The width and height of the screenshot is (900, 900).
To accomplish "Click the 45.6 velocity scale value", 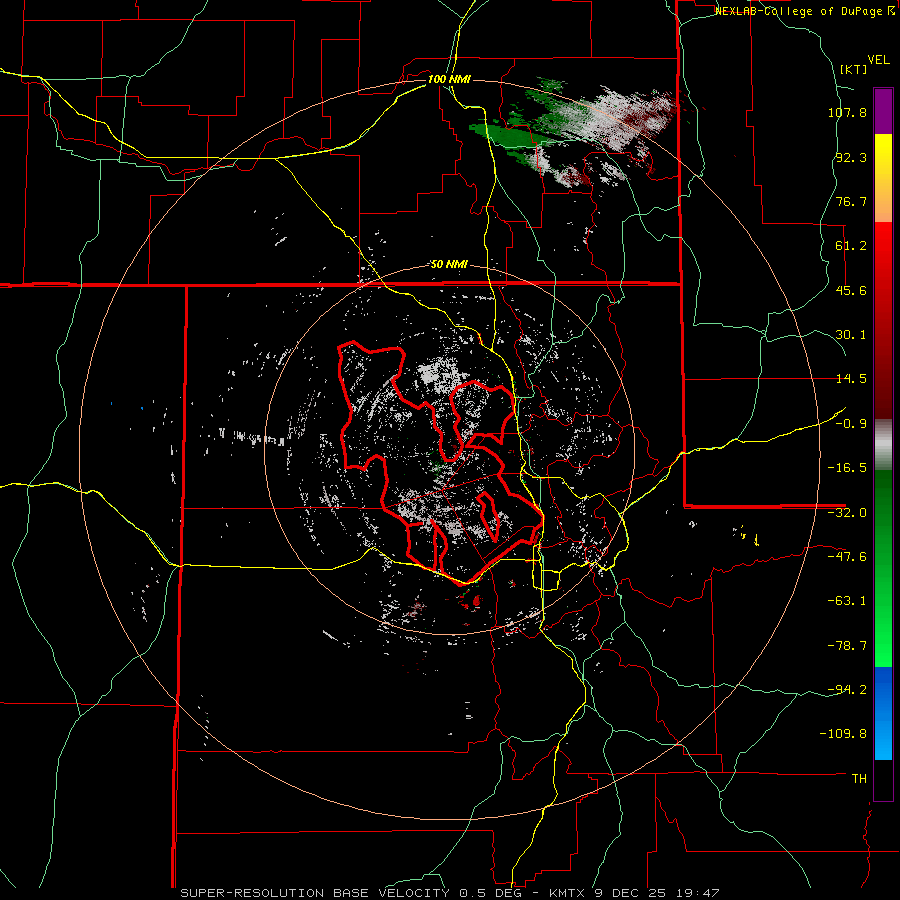I will tap(851, 290).
